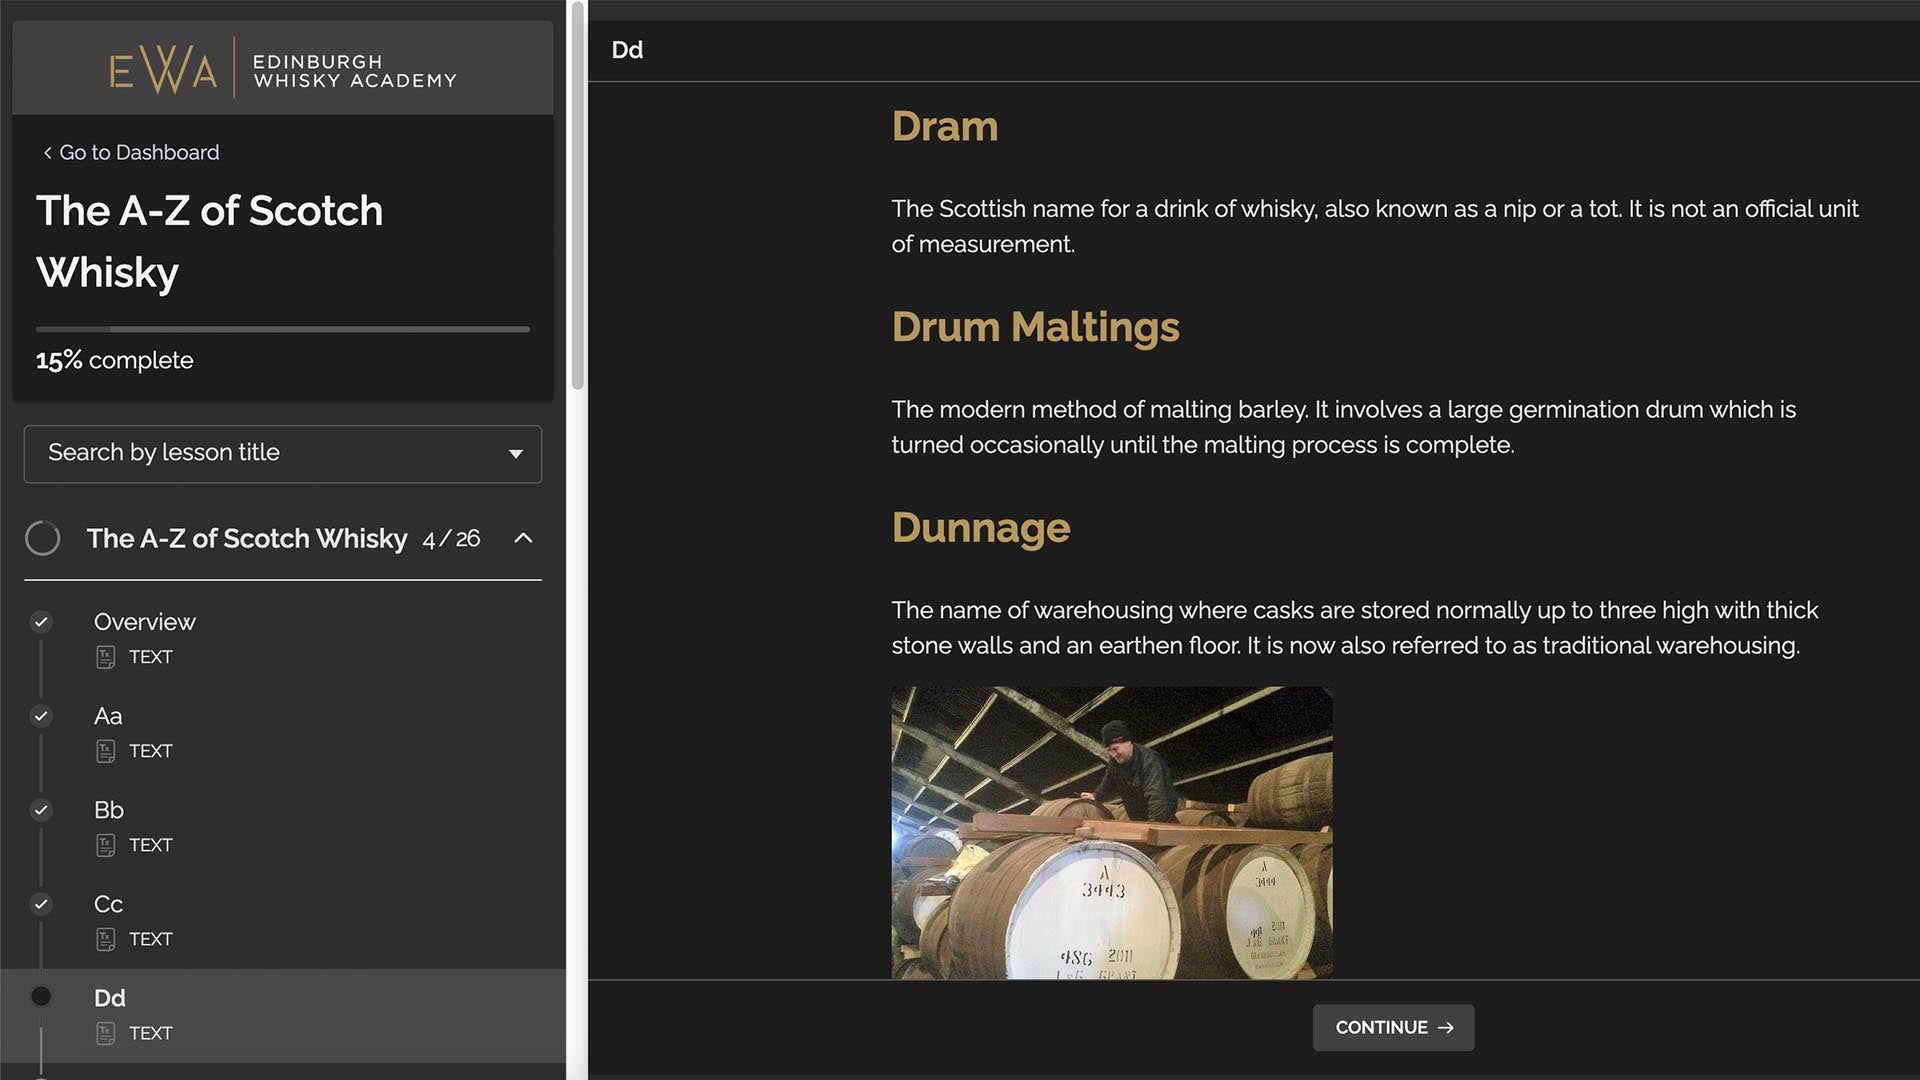Open the Bb lesson
This screenshot has width=1920, height=1080.
pyautogui.click(x=109, y=810)
